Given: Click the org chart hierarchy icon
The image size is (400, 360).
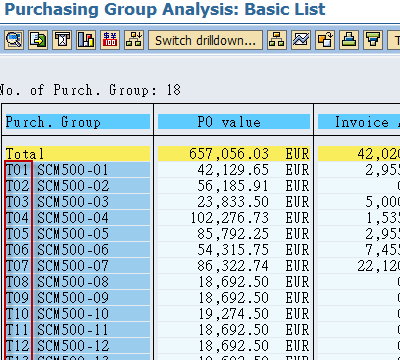Looking at the screenshot, I should (x=277, y=40).
